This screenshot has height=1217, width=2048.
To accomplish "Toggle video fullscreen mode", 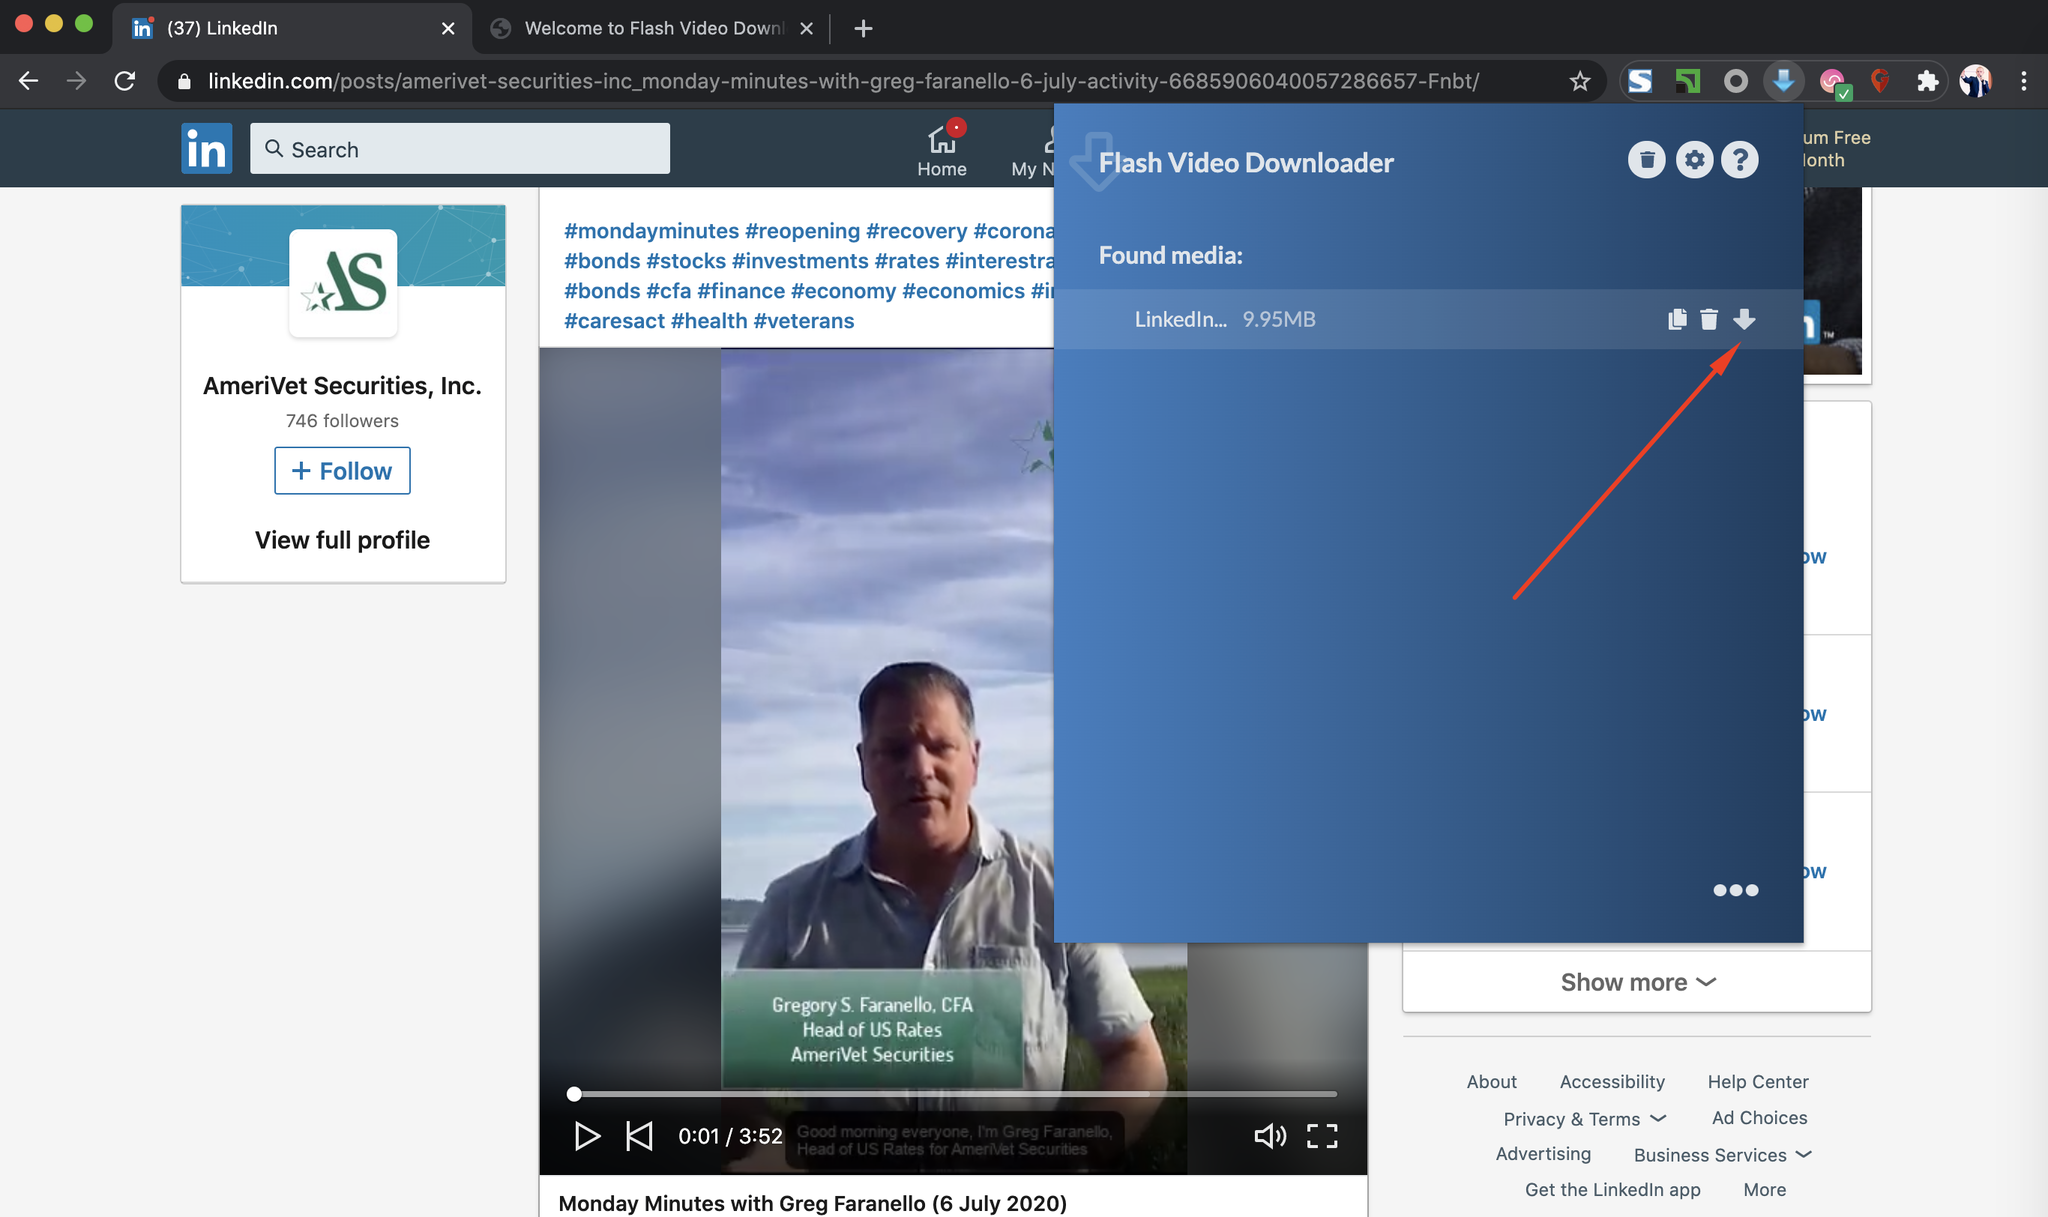I will 1322,1136.
